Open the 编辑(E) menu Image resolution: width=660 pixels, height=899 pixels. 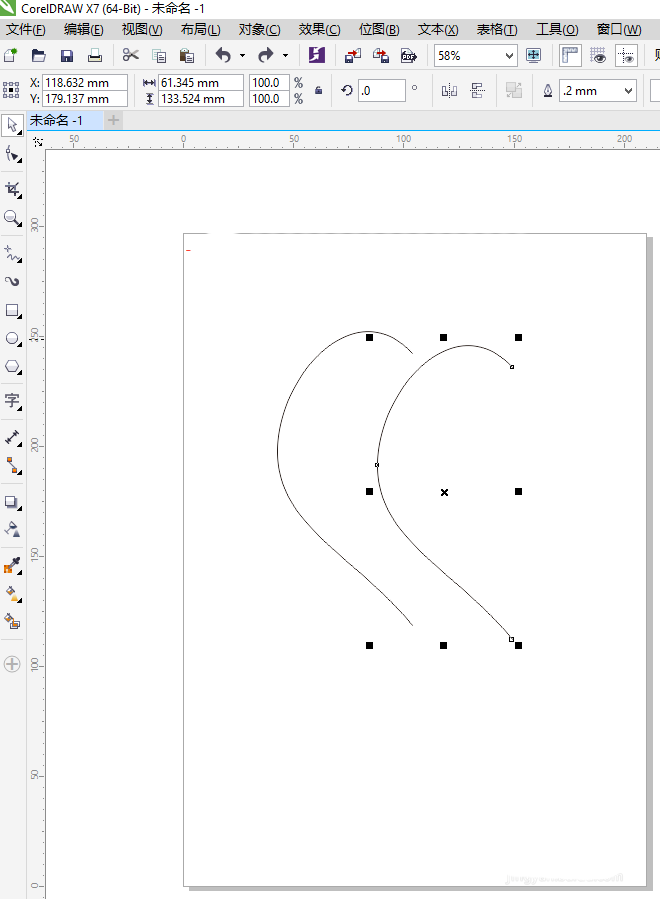[x=84, y=29]
